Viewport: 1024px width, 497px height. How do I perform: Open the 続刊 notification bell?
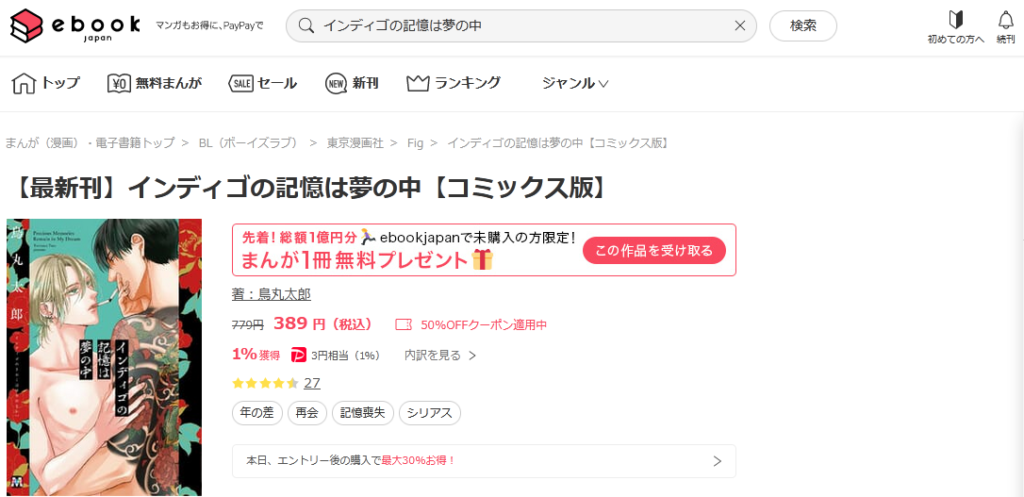pyautogui.click(x=1006, y=27)
